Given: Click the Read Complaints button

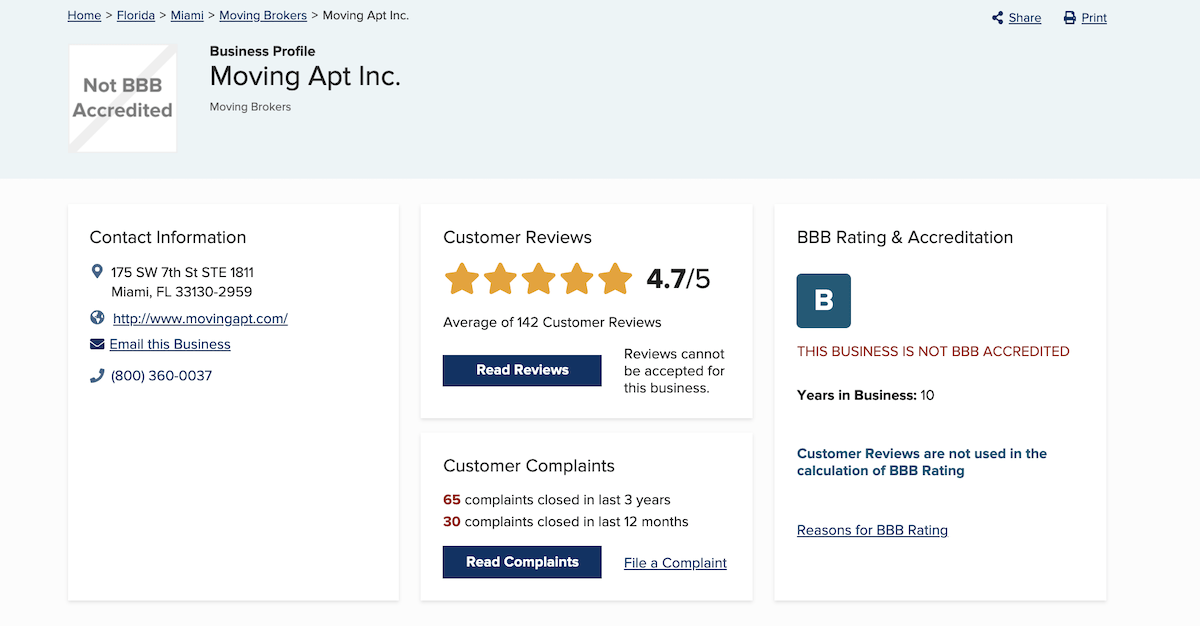Looking at the screenshot, I should click(x=522, y=562).
